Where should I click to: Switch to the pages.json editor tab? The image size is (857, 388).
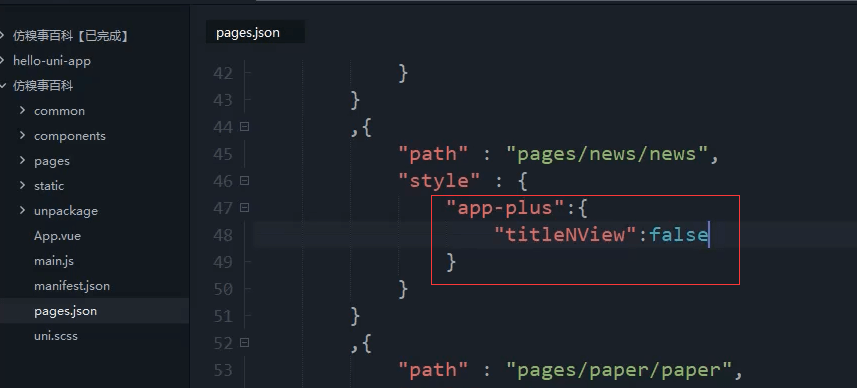click(x=255, y=33)
